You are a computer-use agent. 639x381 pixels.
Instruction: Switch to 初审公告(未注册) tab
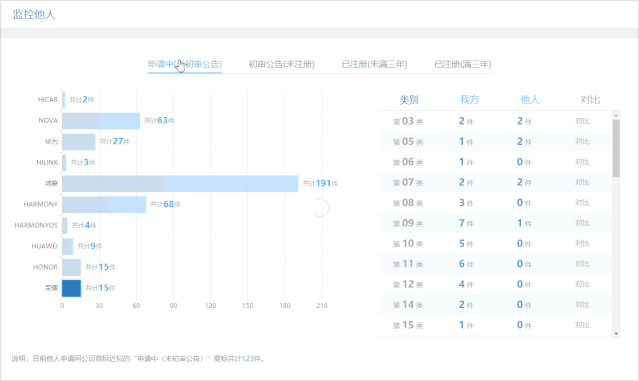pos(282,64)
